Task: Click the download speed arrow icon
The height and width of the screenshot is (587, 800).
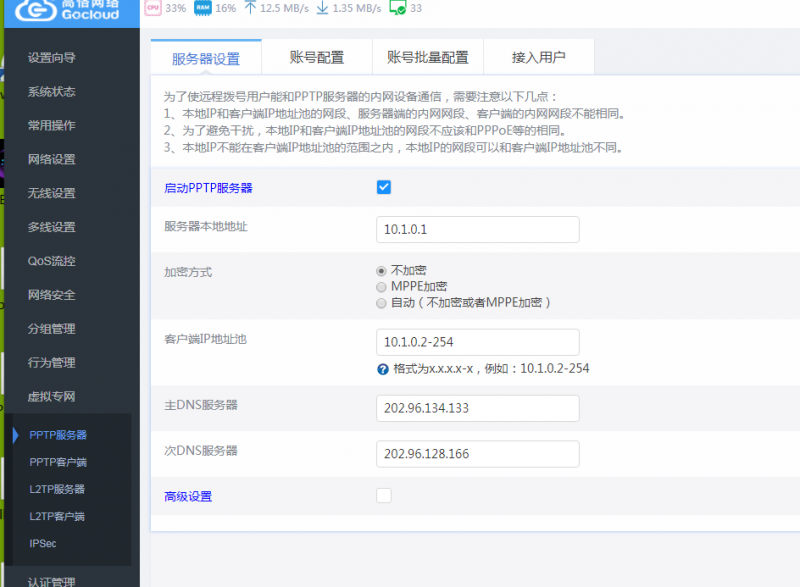Action: pos(322,7)
